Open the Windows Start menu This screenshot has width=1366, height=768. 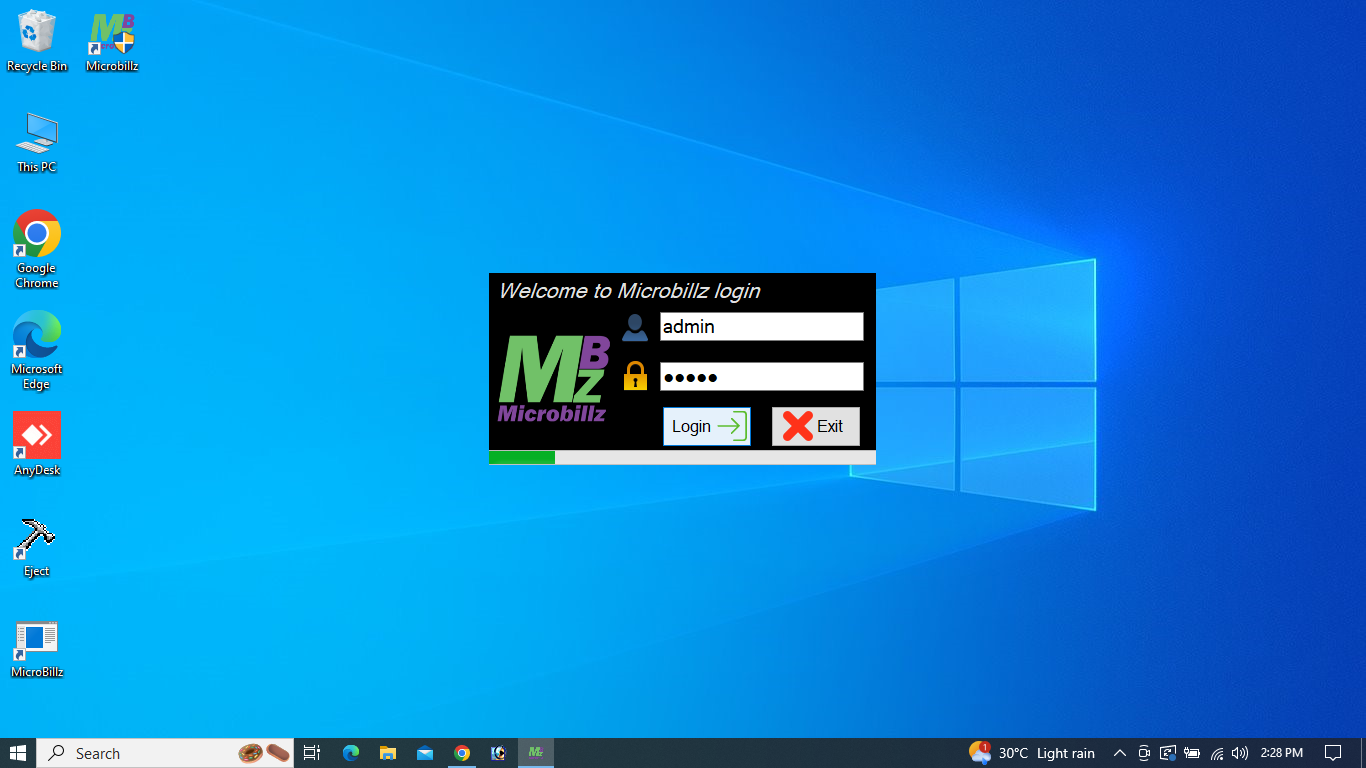[x=18, y=753]
